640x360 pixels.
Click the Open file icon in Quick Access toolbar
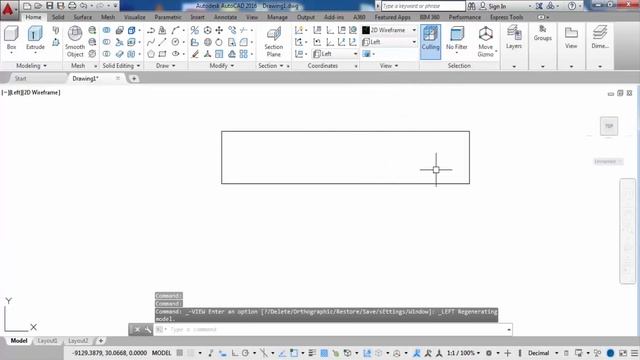pos(38,6)
